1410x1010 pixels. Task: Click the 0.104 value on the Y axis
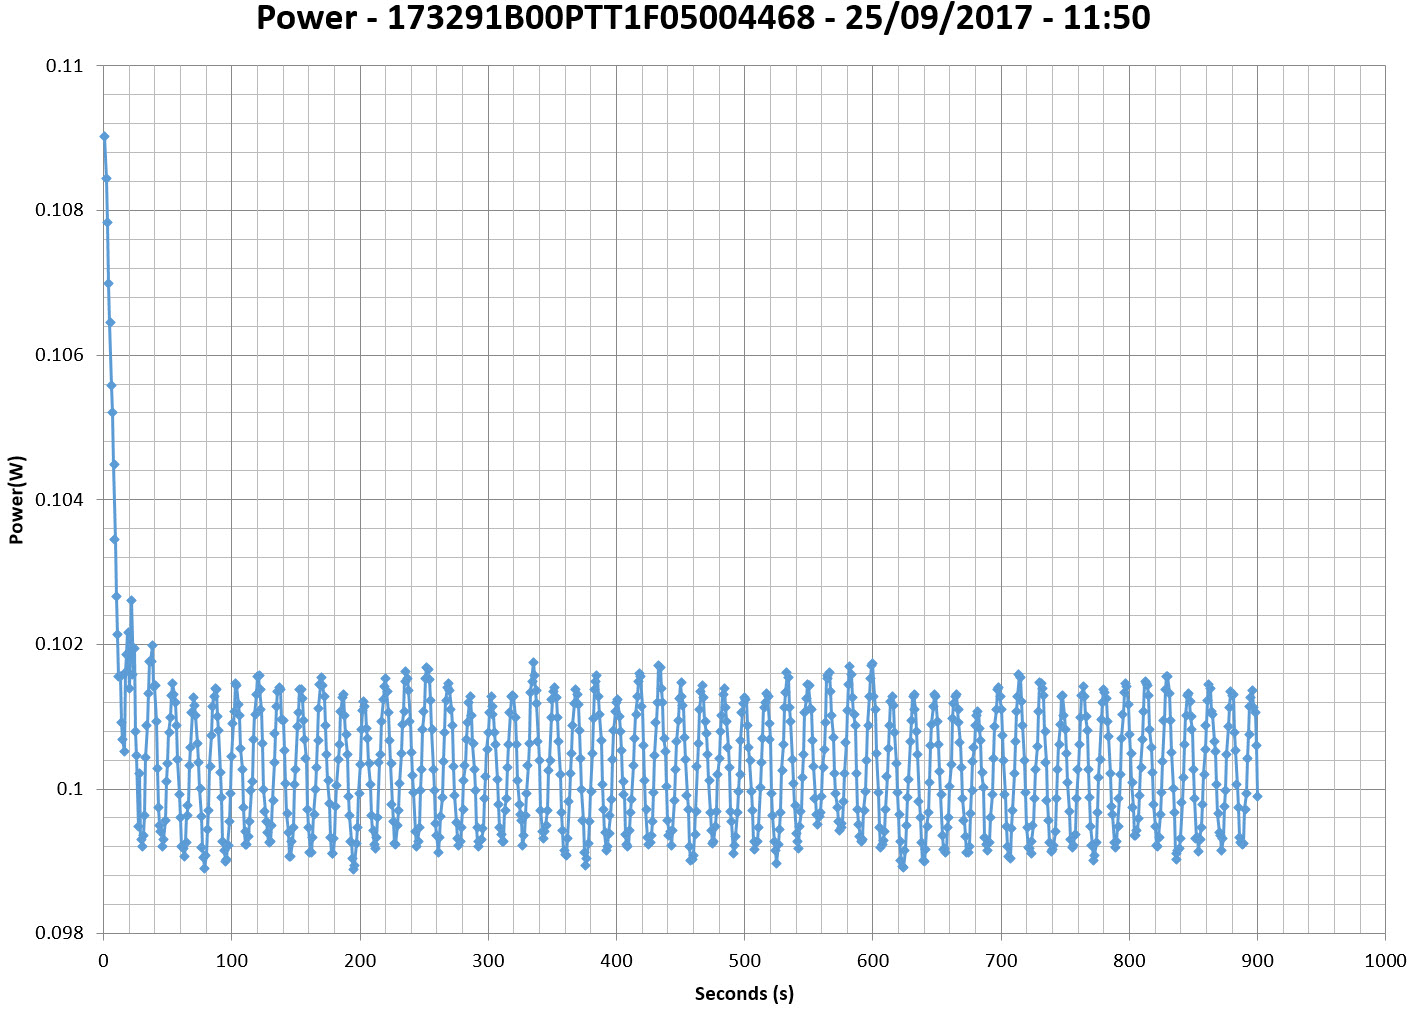coord(60,500)
